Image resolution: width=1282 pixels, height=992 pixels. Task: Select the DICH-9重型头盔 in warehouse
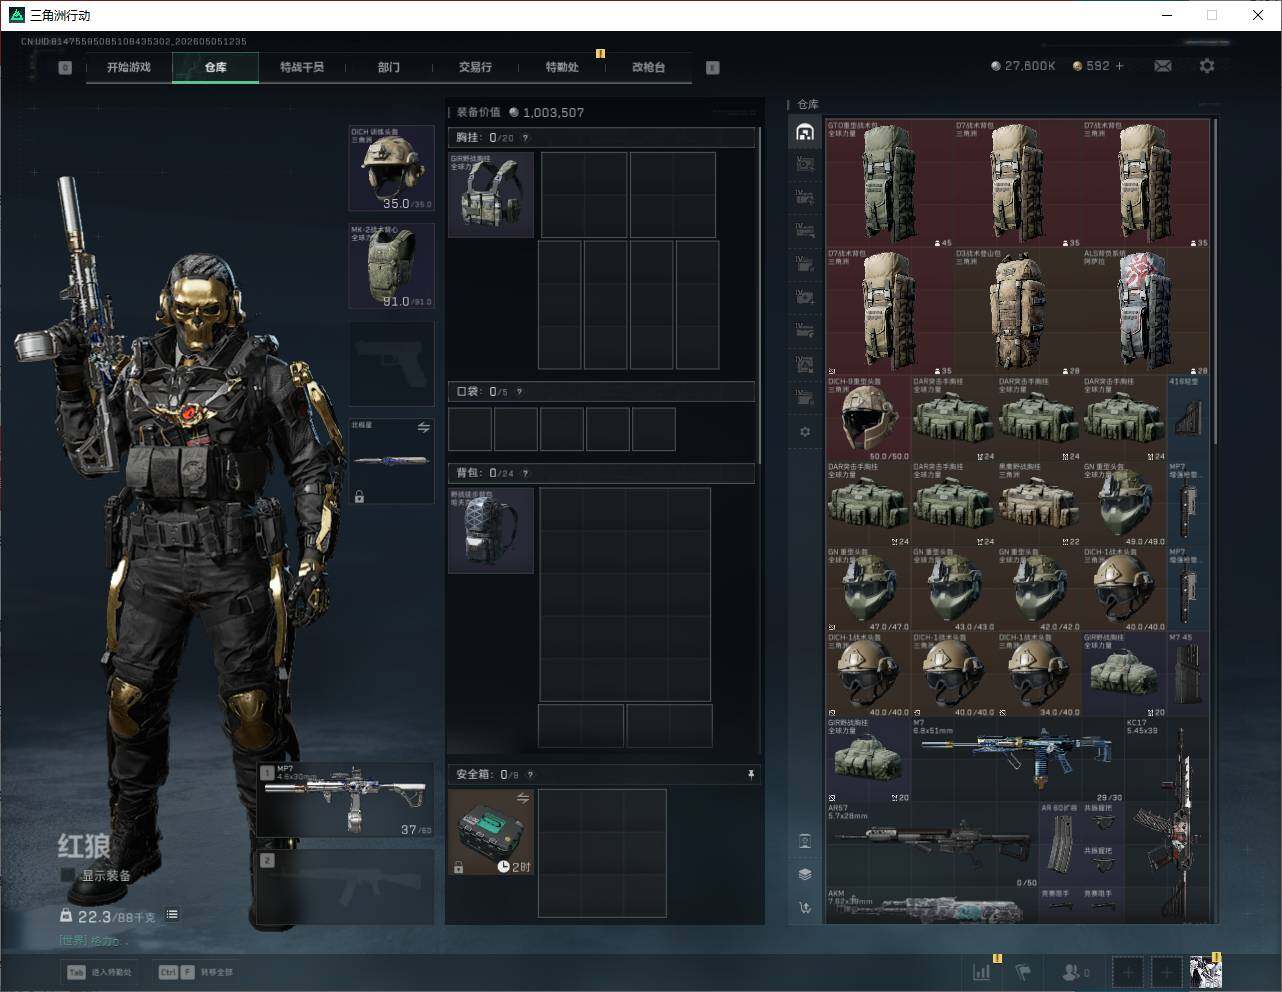tap(869, 419)
